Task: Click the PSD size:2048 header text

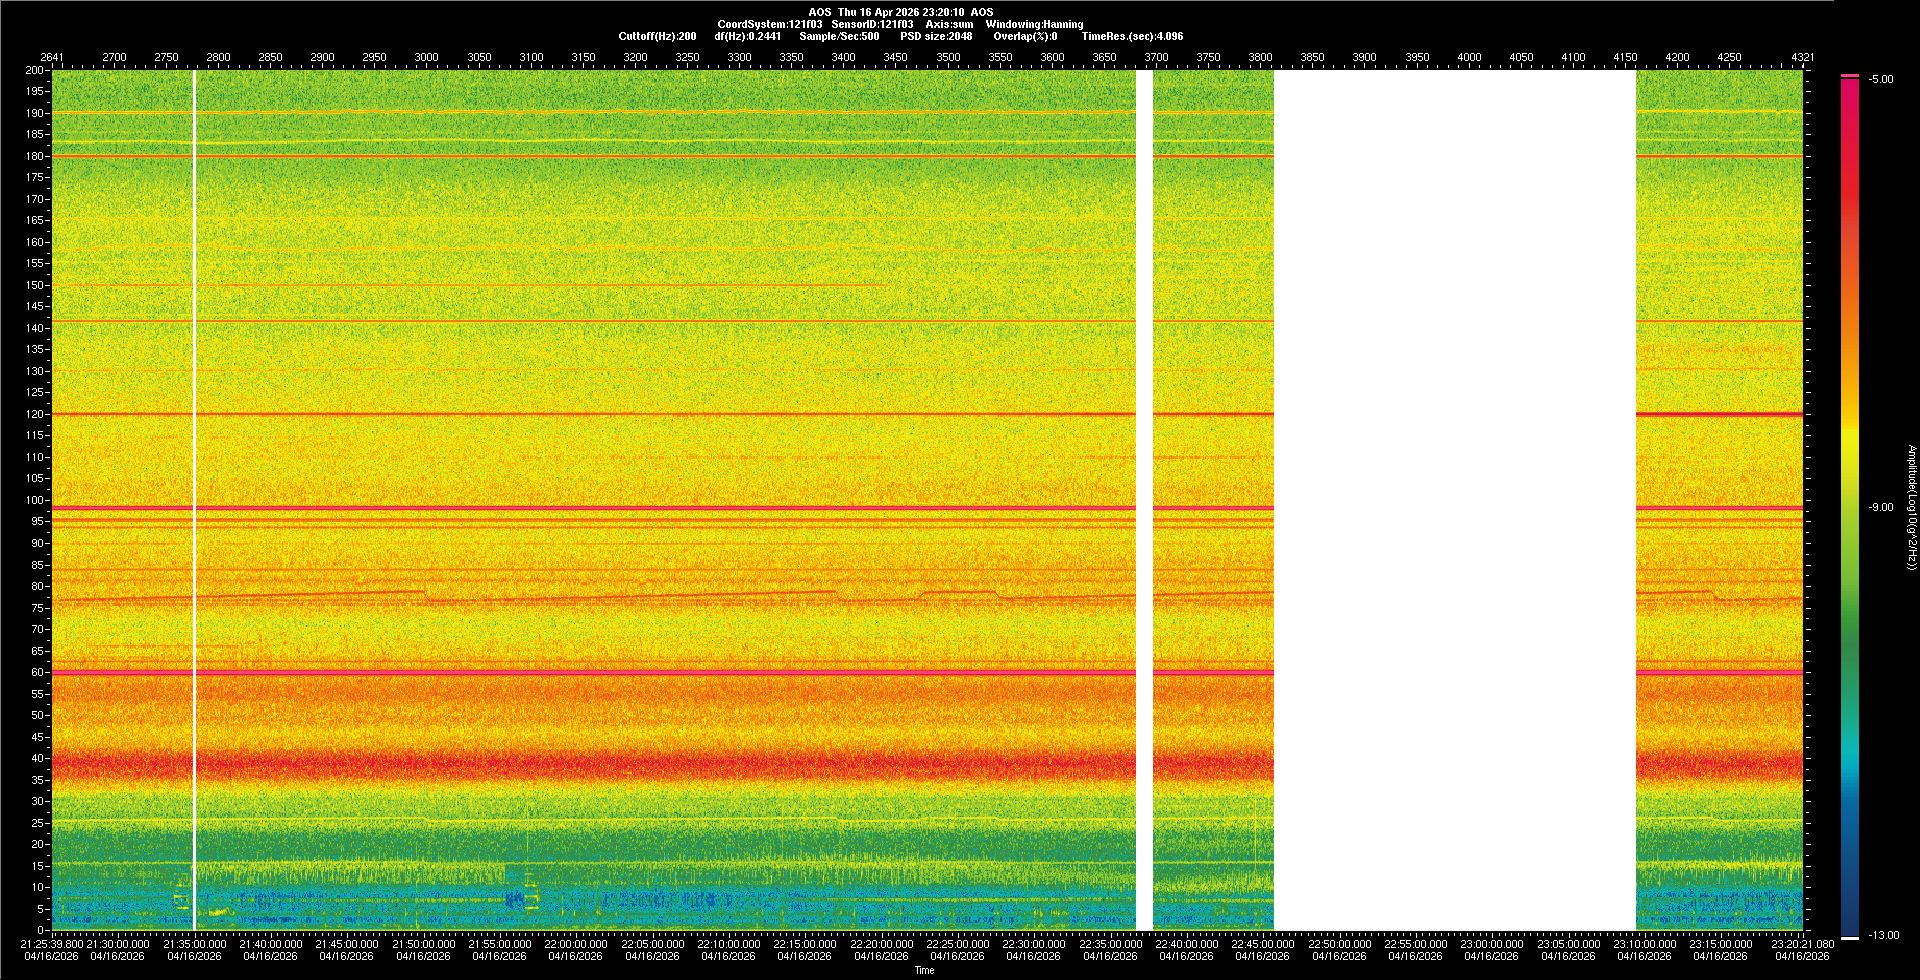Action: pos(936,36)
